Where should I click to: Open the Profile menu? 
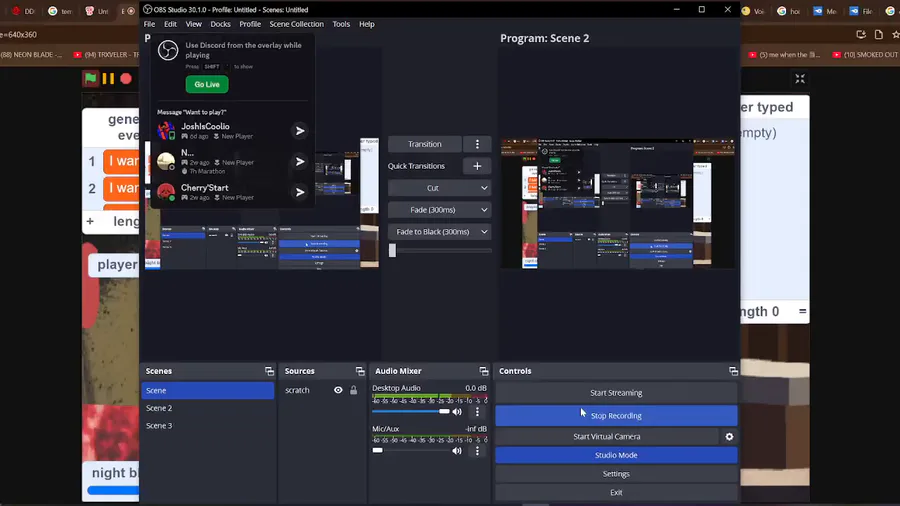point(250,24)
